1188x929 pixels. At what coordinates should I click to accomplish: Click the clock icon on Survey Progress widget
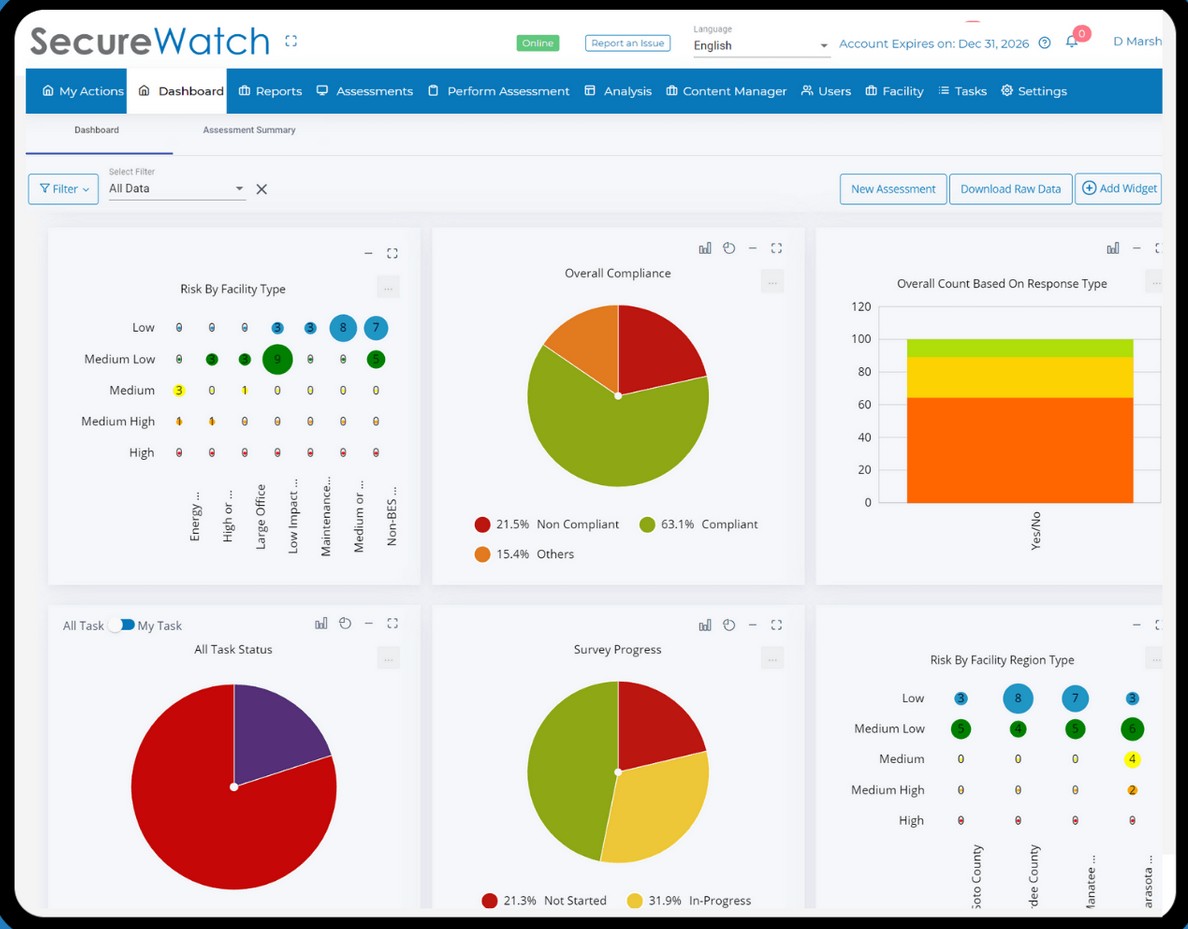pos(729,624)
